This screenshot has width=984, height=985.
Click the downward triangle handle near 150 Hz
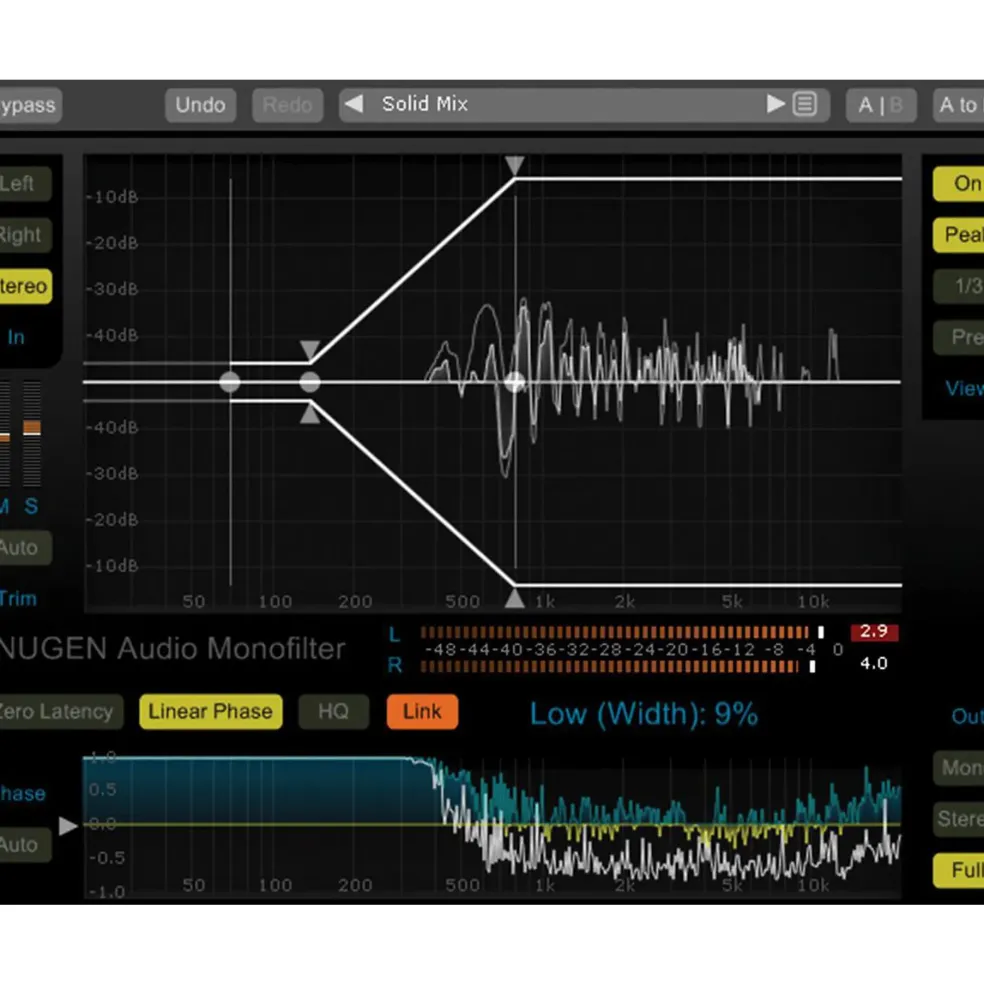pyautogui.click(x=310, y=349)
